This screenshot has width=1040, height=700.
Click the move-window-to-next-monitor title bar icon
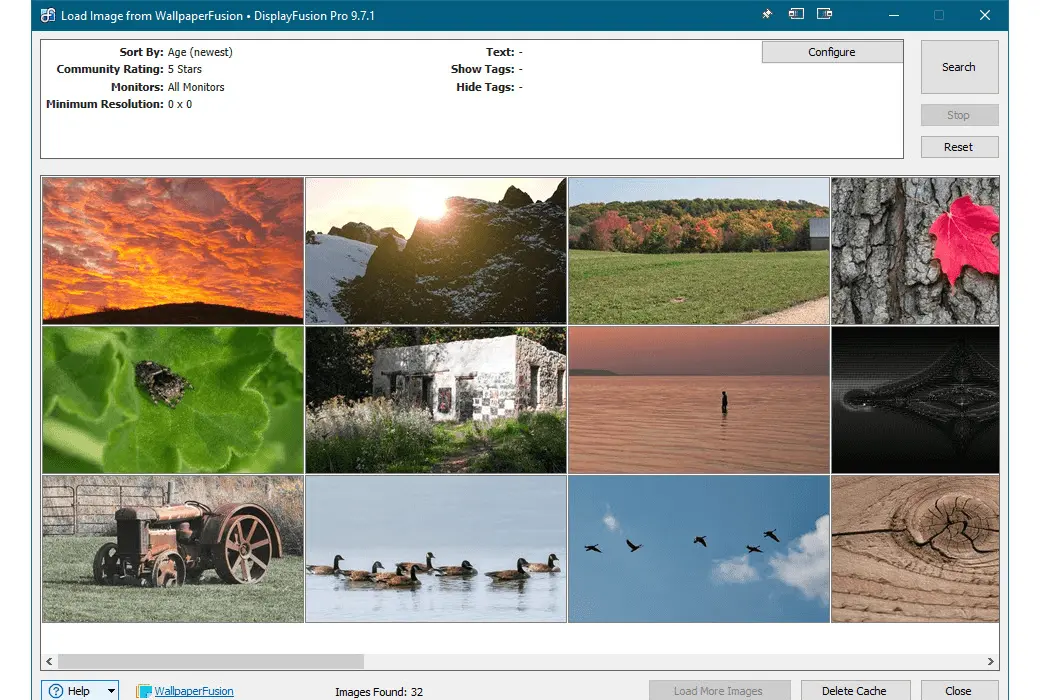click(824, 14)
